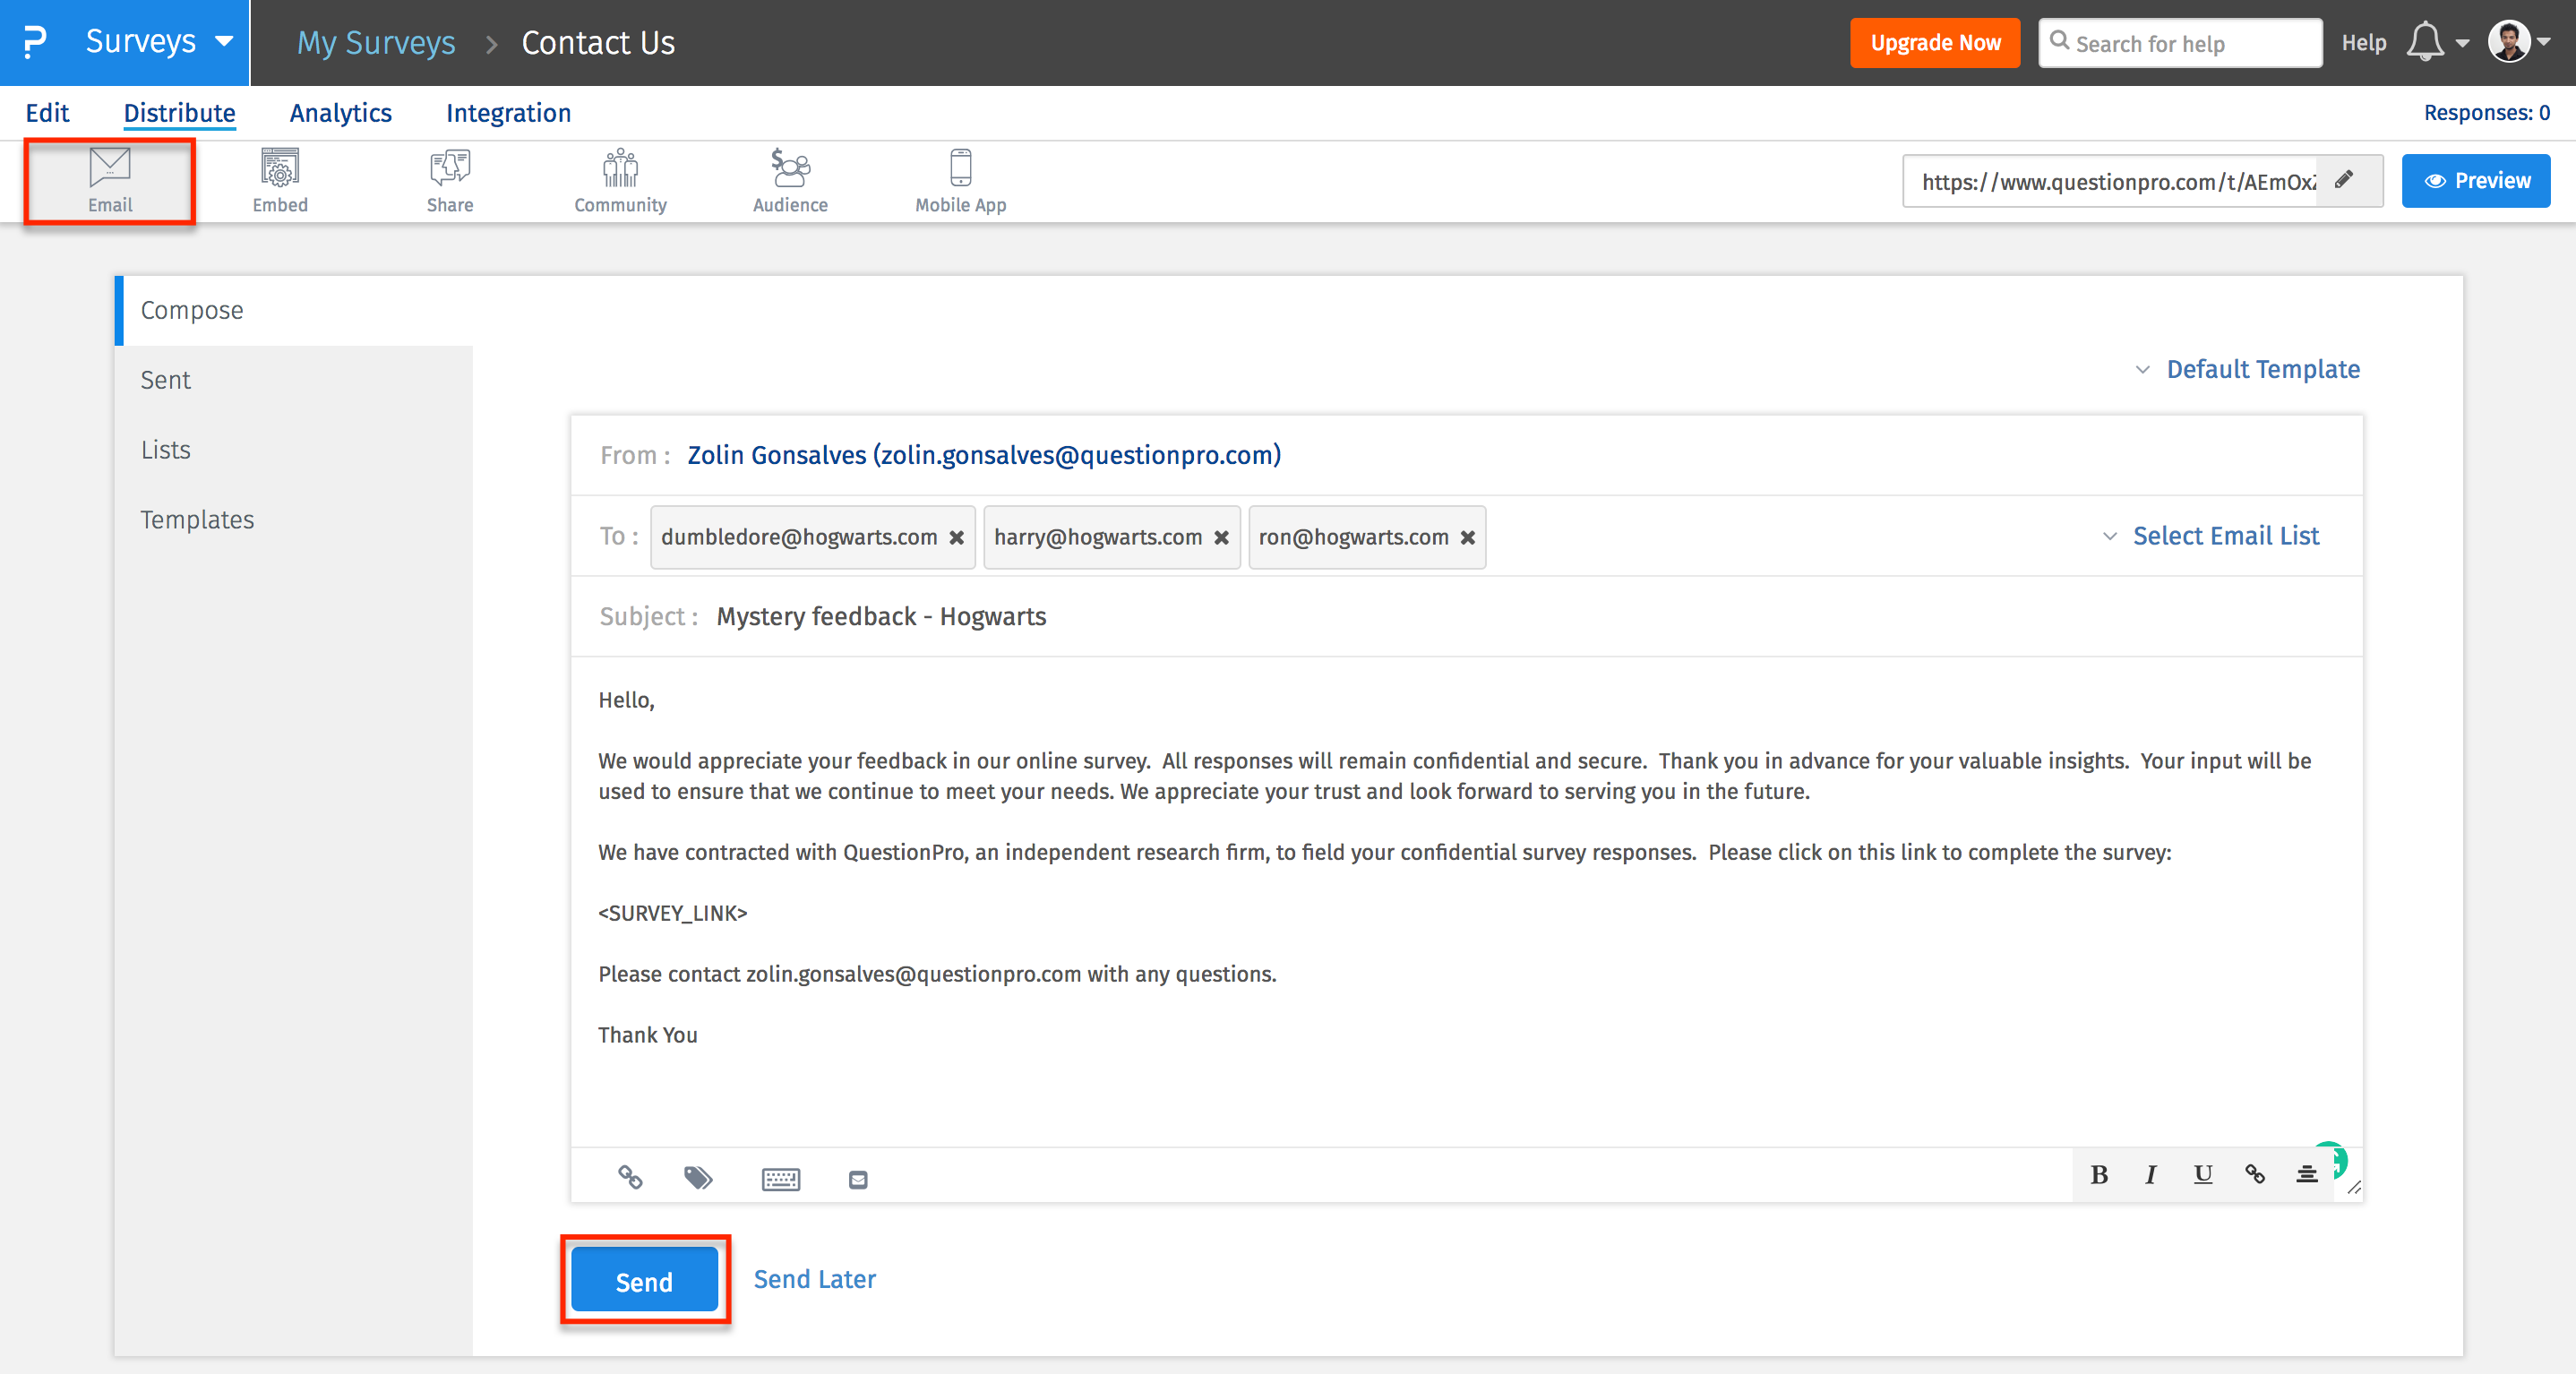The height and width of the screenshot is (1374, 2576).
Task: Remove harry@hogwarts.com from recipients
Action: (x=1221, y=538)
